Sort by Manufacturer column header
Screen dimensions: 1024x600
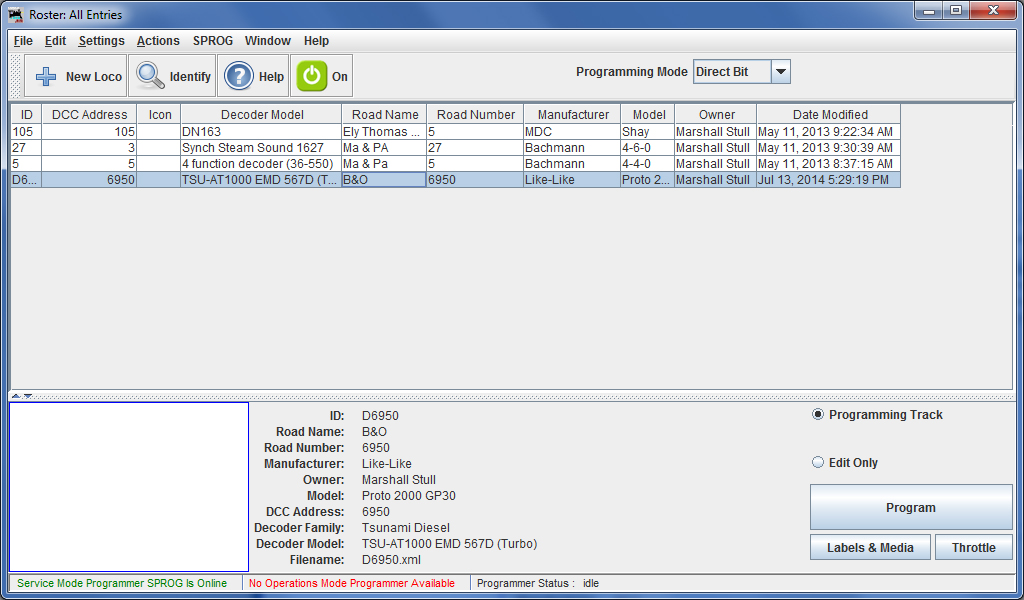573,114
